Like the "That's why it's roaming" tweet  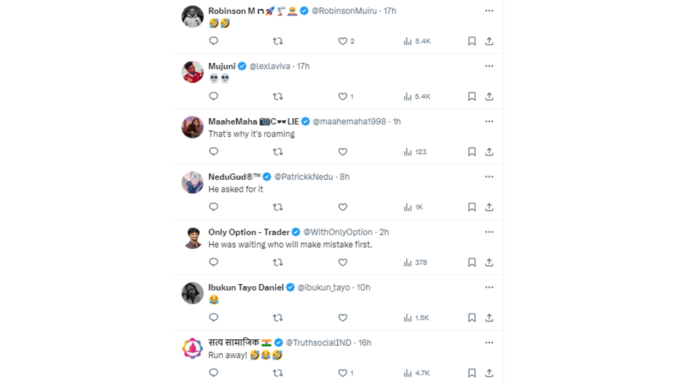click(x=343, y=151)
